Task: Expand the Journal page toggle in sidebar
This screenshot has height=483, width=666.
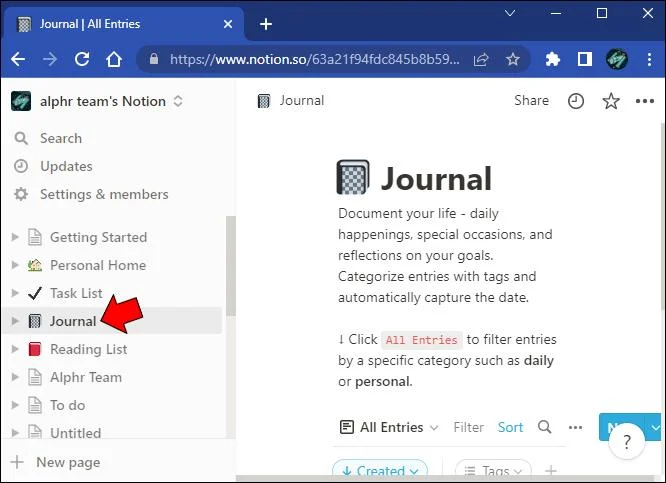Action: click(15, 321)
